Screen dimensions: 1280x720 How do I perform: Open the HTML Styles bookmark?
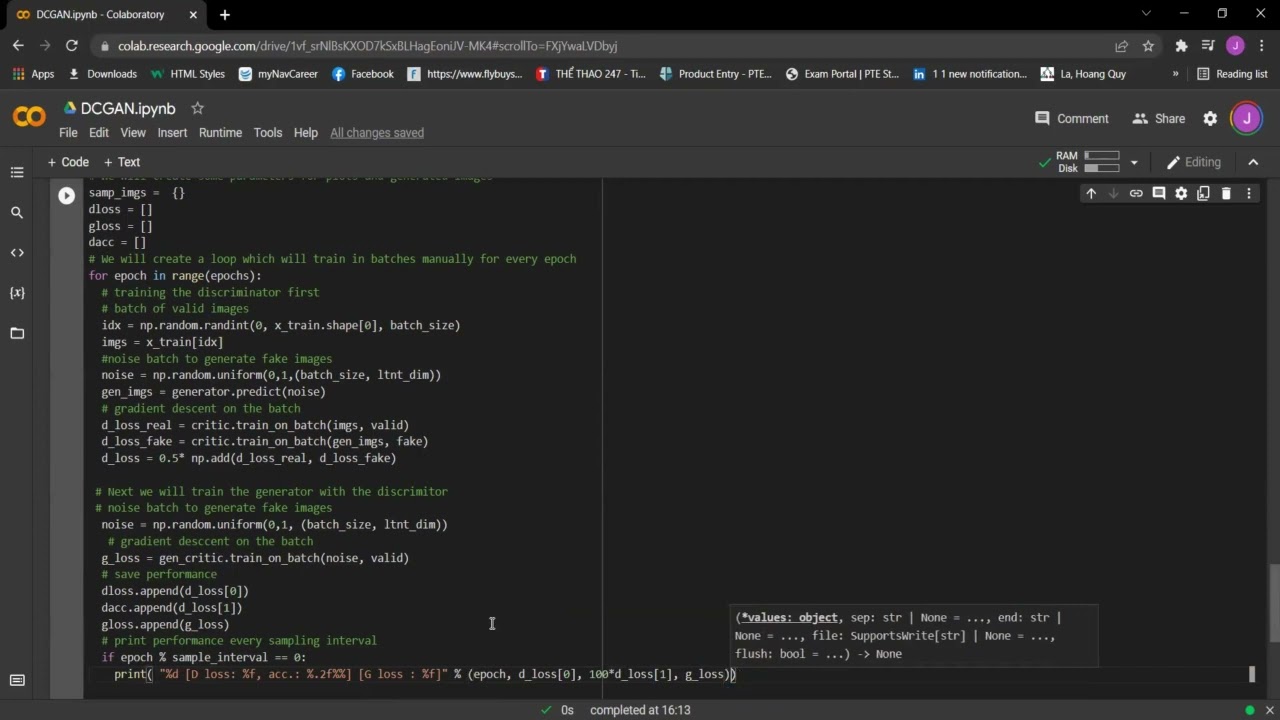tap(187, 74)
